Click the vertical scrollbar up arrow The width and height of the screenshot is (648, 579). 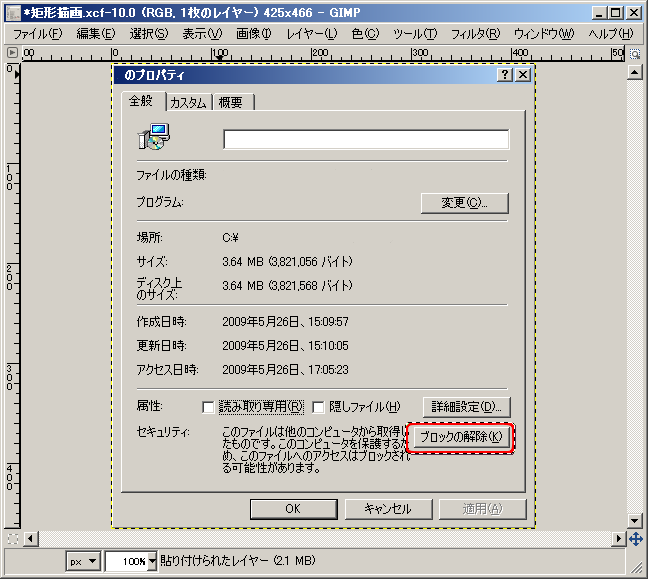tap(634, 73)
